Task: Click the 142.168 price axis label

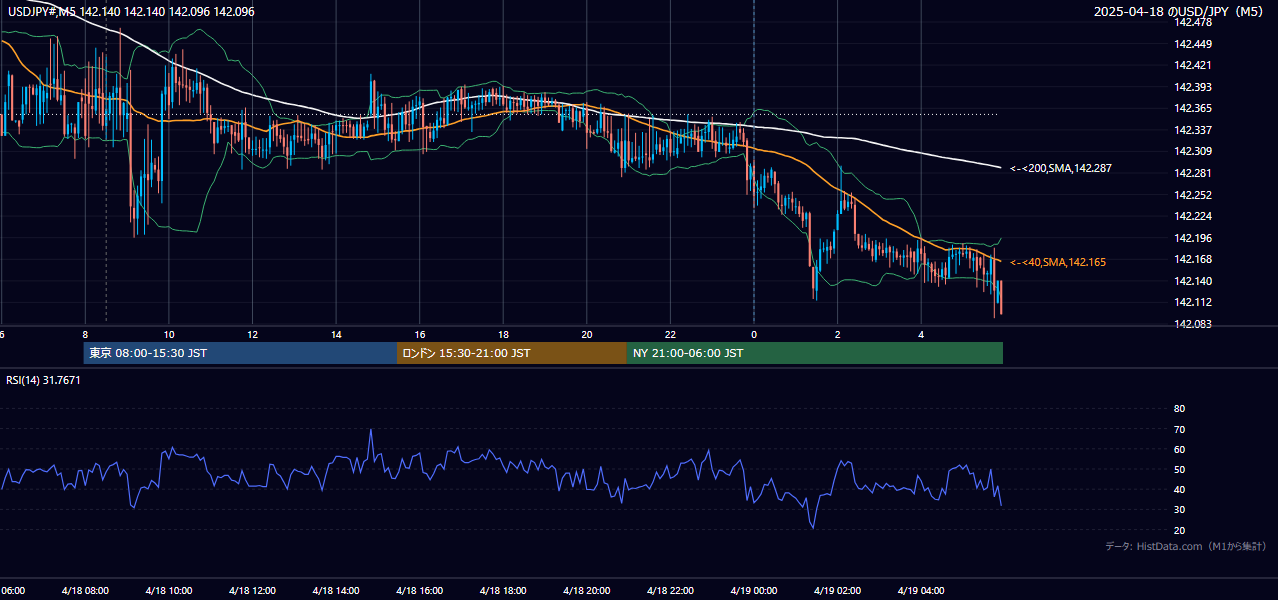Action: point(1195,259)
